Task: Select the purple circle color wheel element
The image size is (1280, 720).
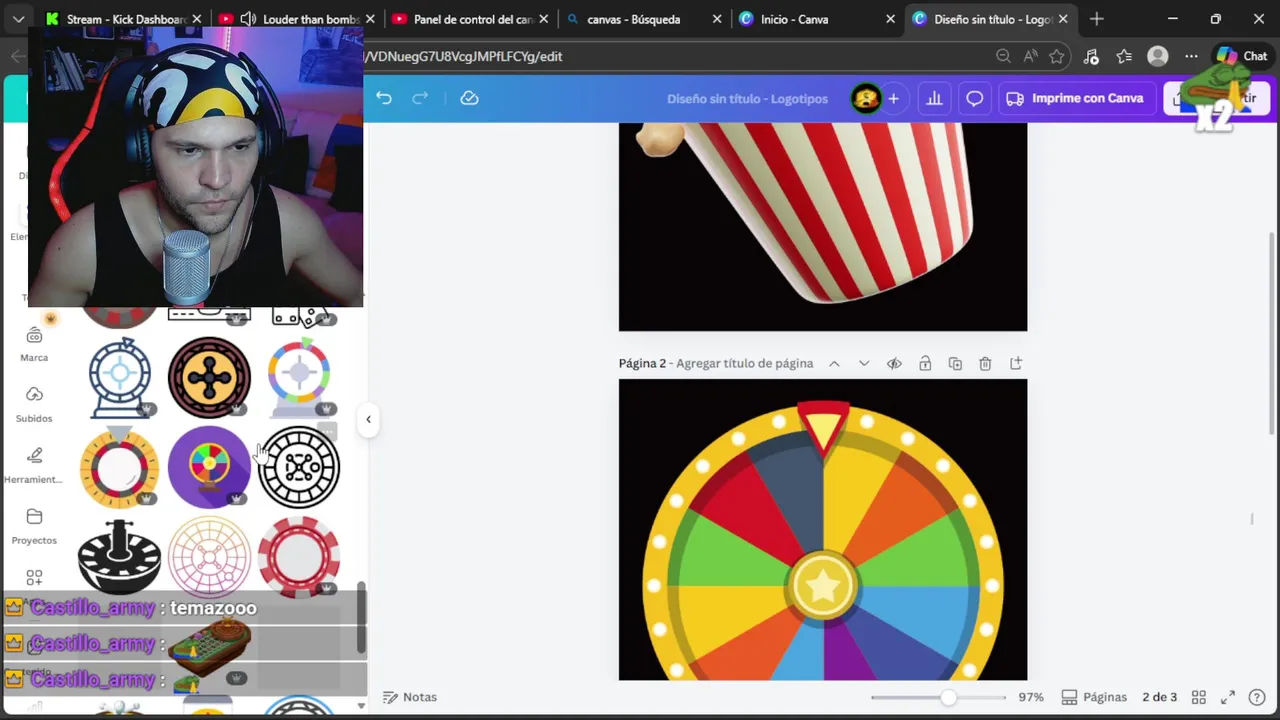Action: [x=209, y=466]
